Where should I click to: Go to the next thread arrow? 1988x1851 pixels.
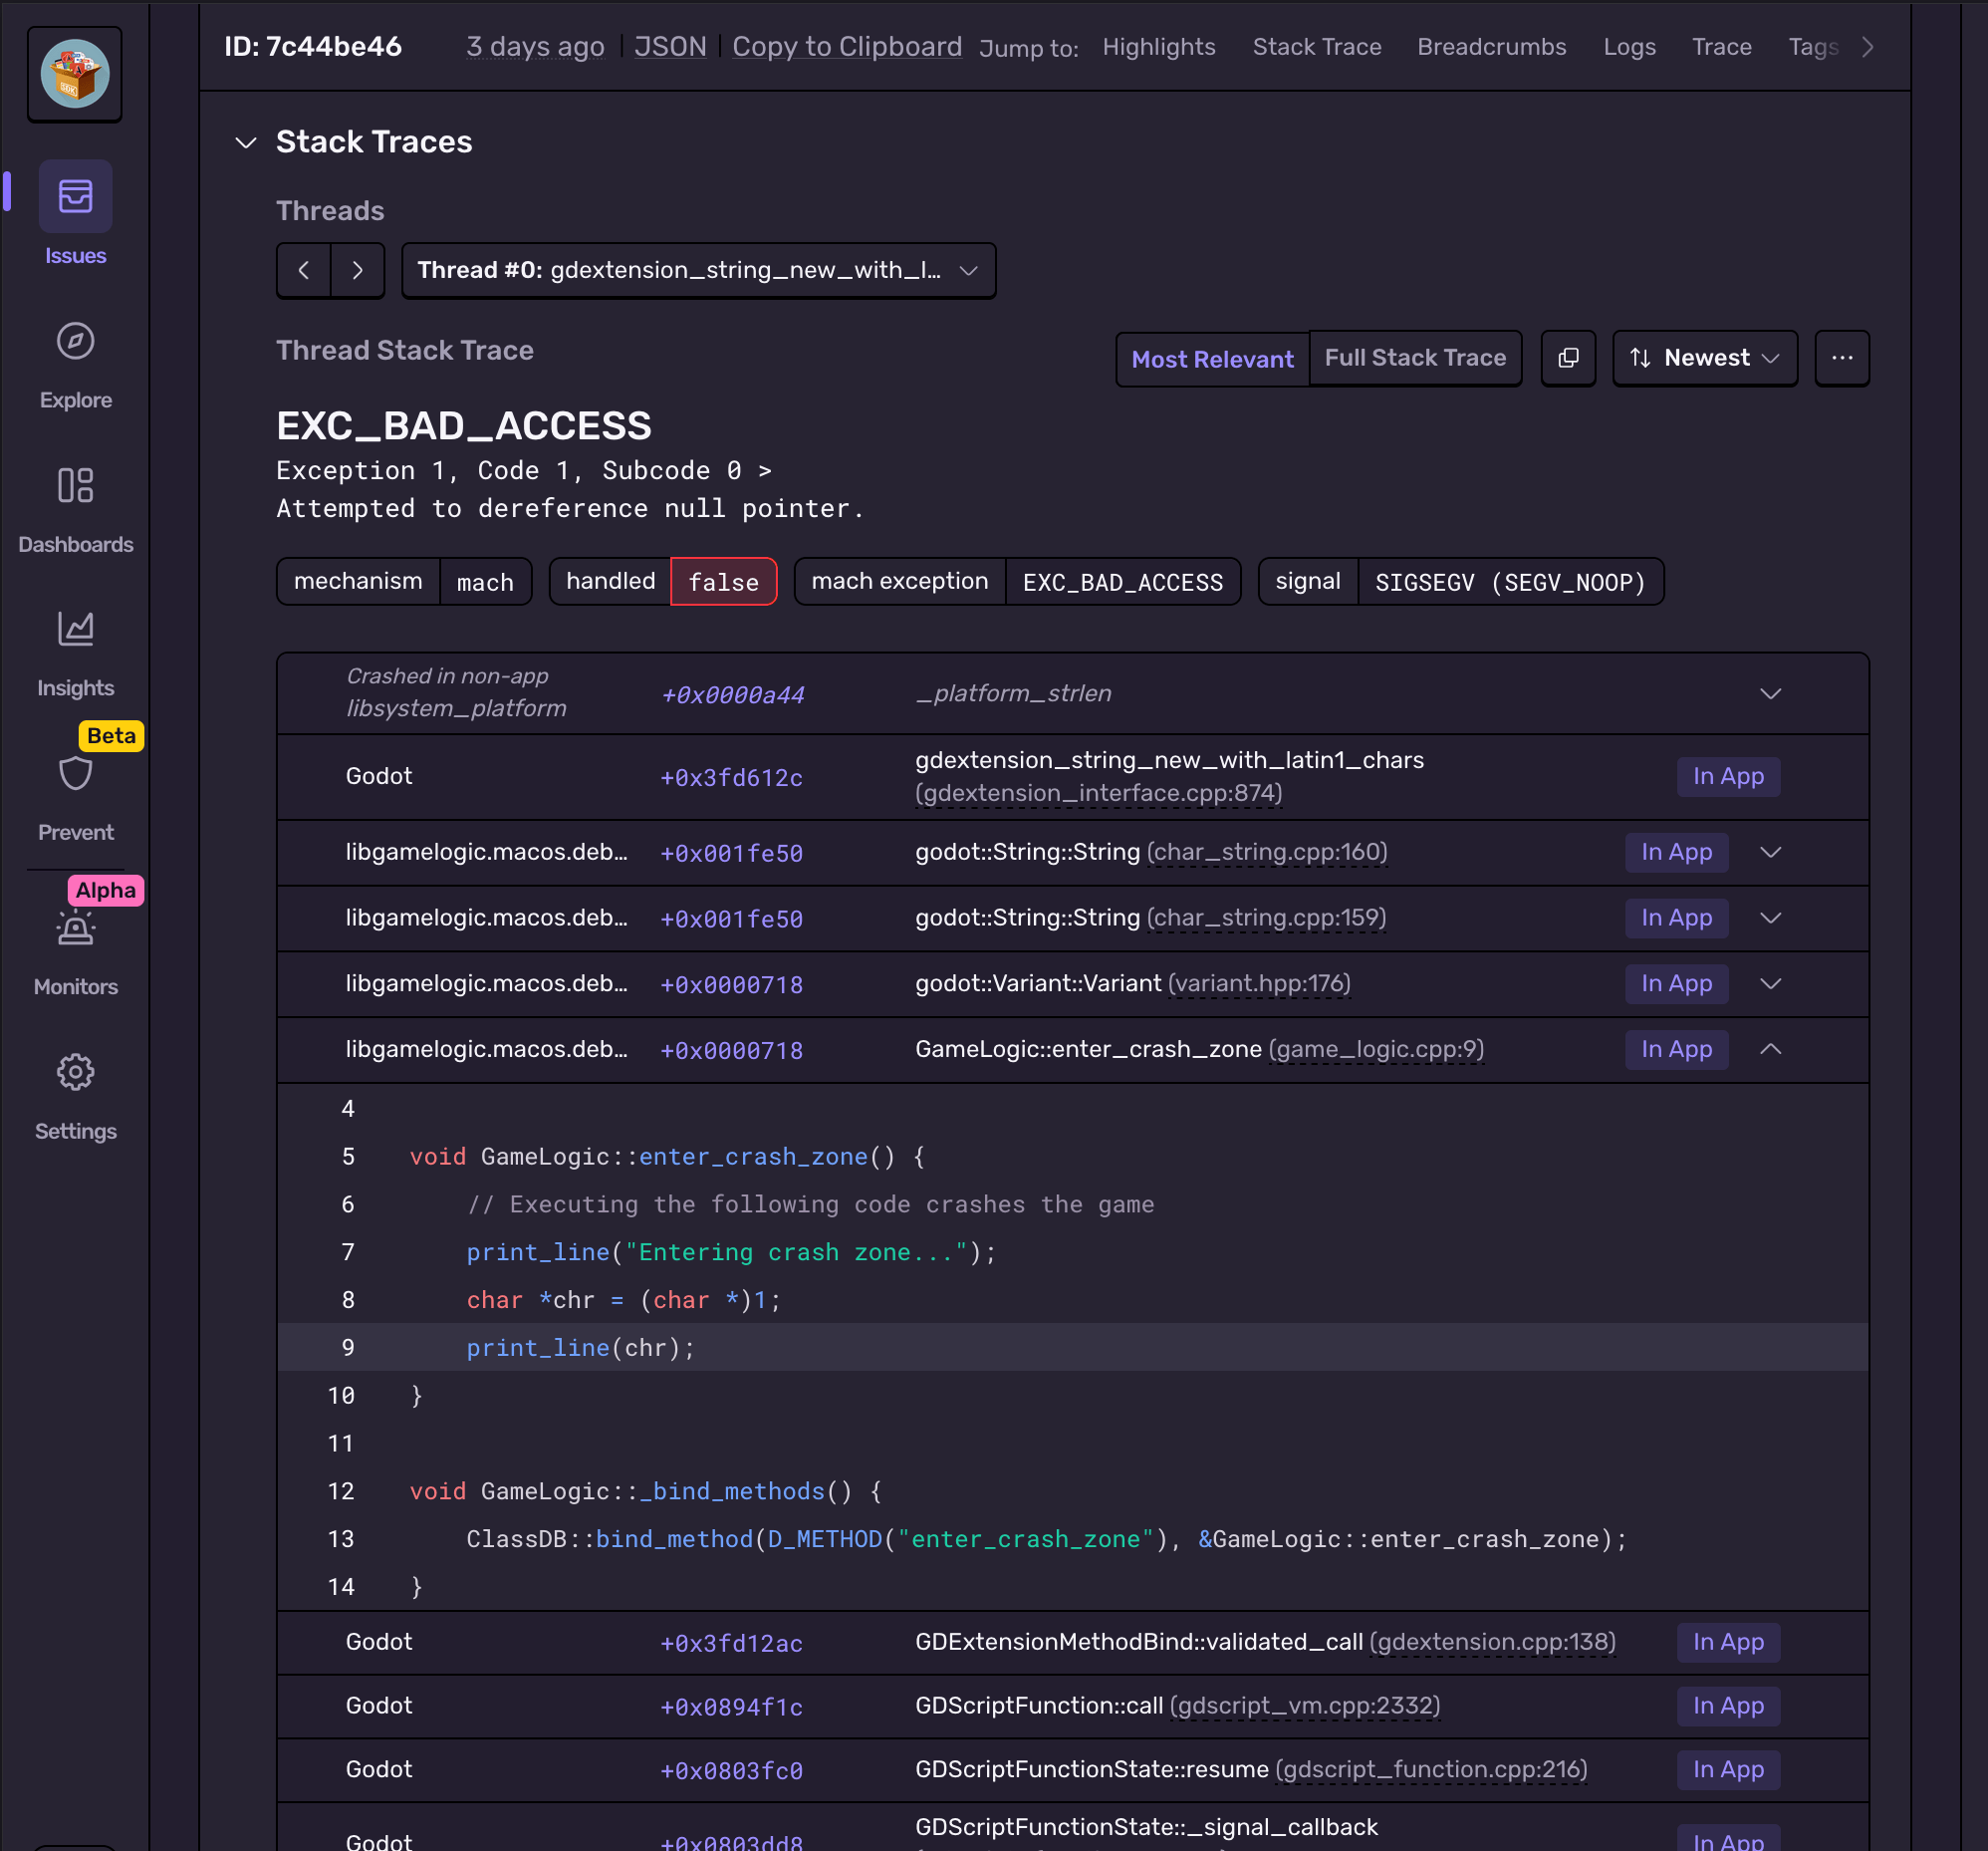357,271
